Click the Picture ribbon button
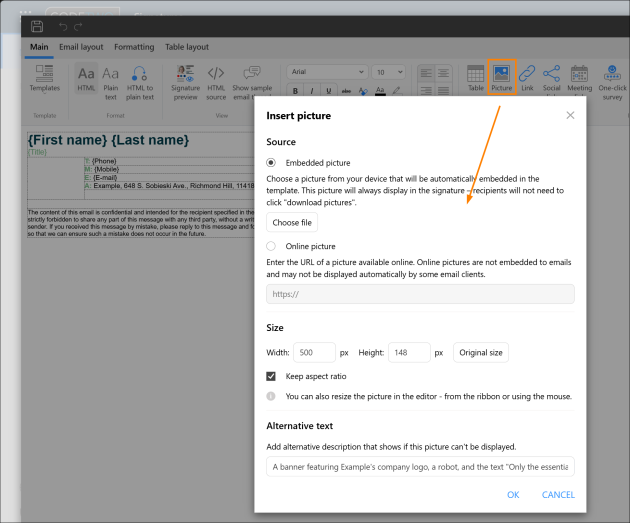The height and width of the screenshot is (523, 630). 502,77
